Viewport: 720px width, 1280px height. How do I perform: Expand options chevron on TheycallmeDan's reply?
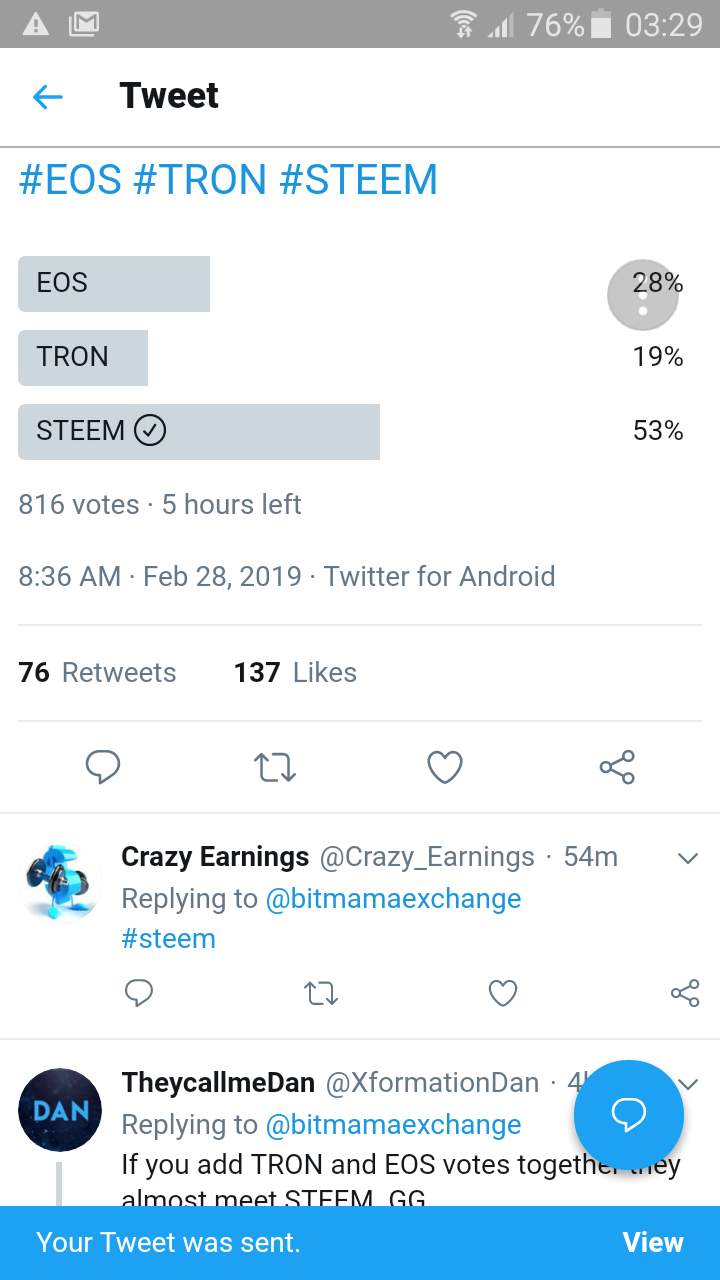pos(688,1084)
